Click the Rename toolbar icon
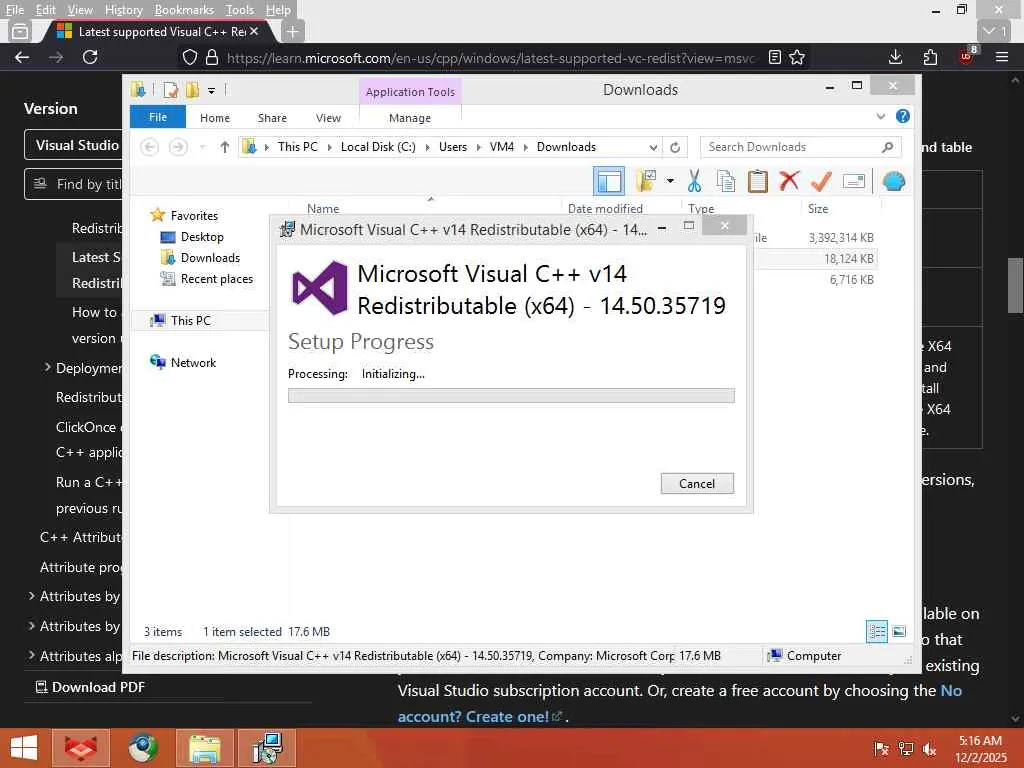This screenshot has height=768, width=1024. coord(854,181)
